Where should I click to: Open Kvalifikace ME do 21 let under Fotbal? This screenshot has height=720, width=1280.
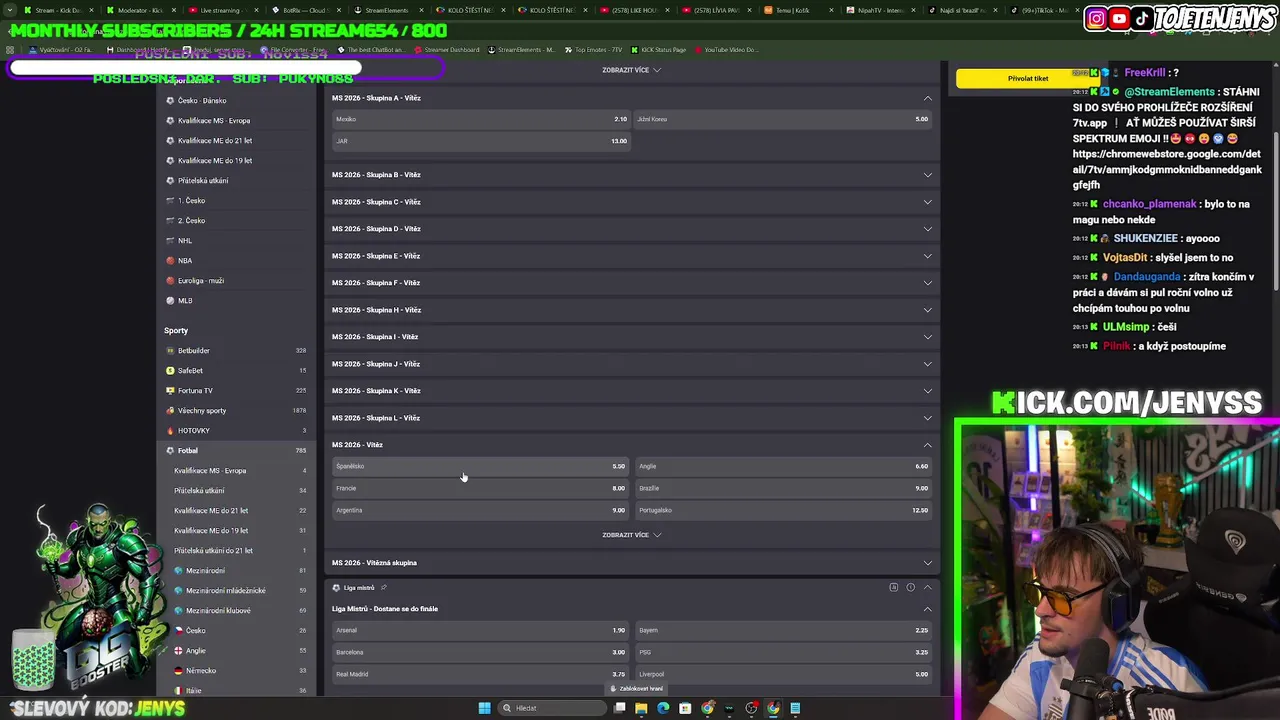coord(211,511)
